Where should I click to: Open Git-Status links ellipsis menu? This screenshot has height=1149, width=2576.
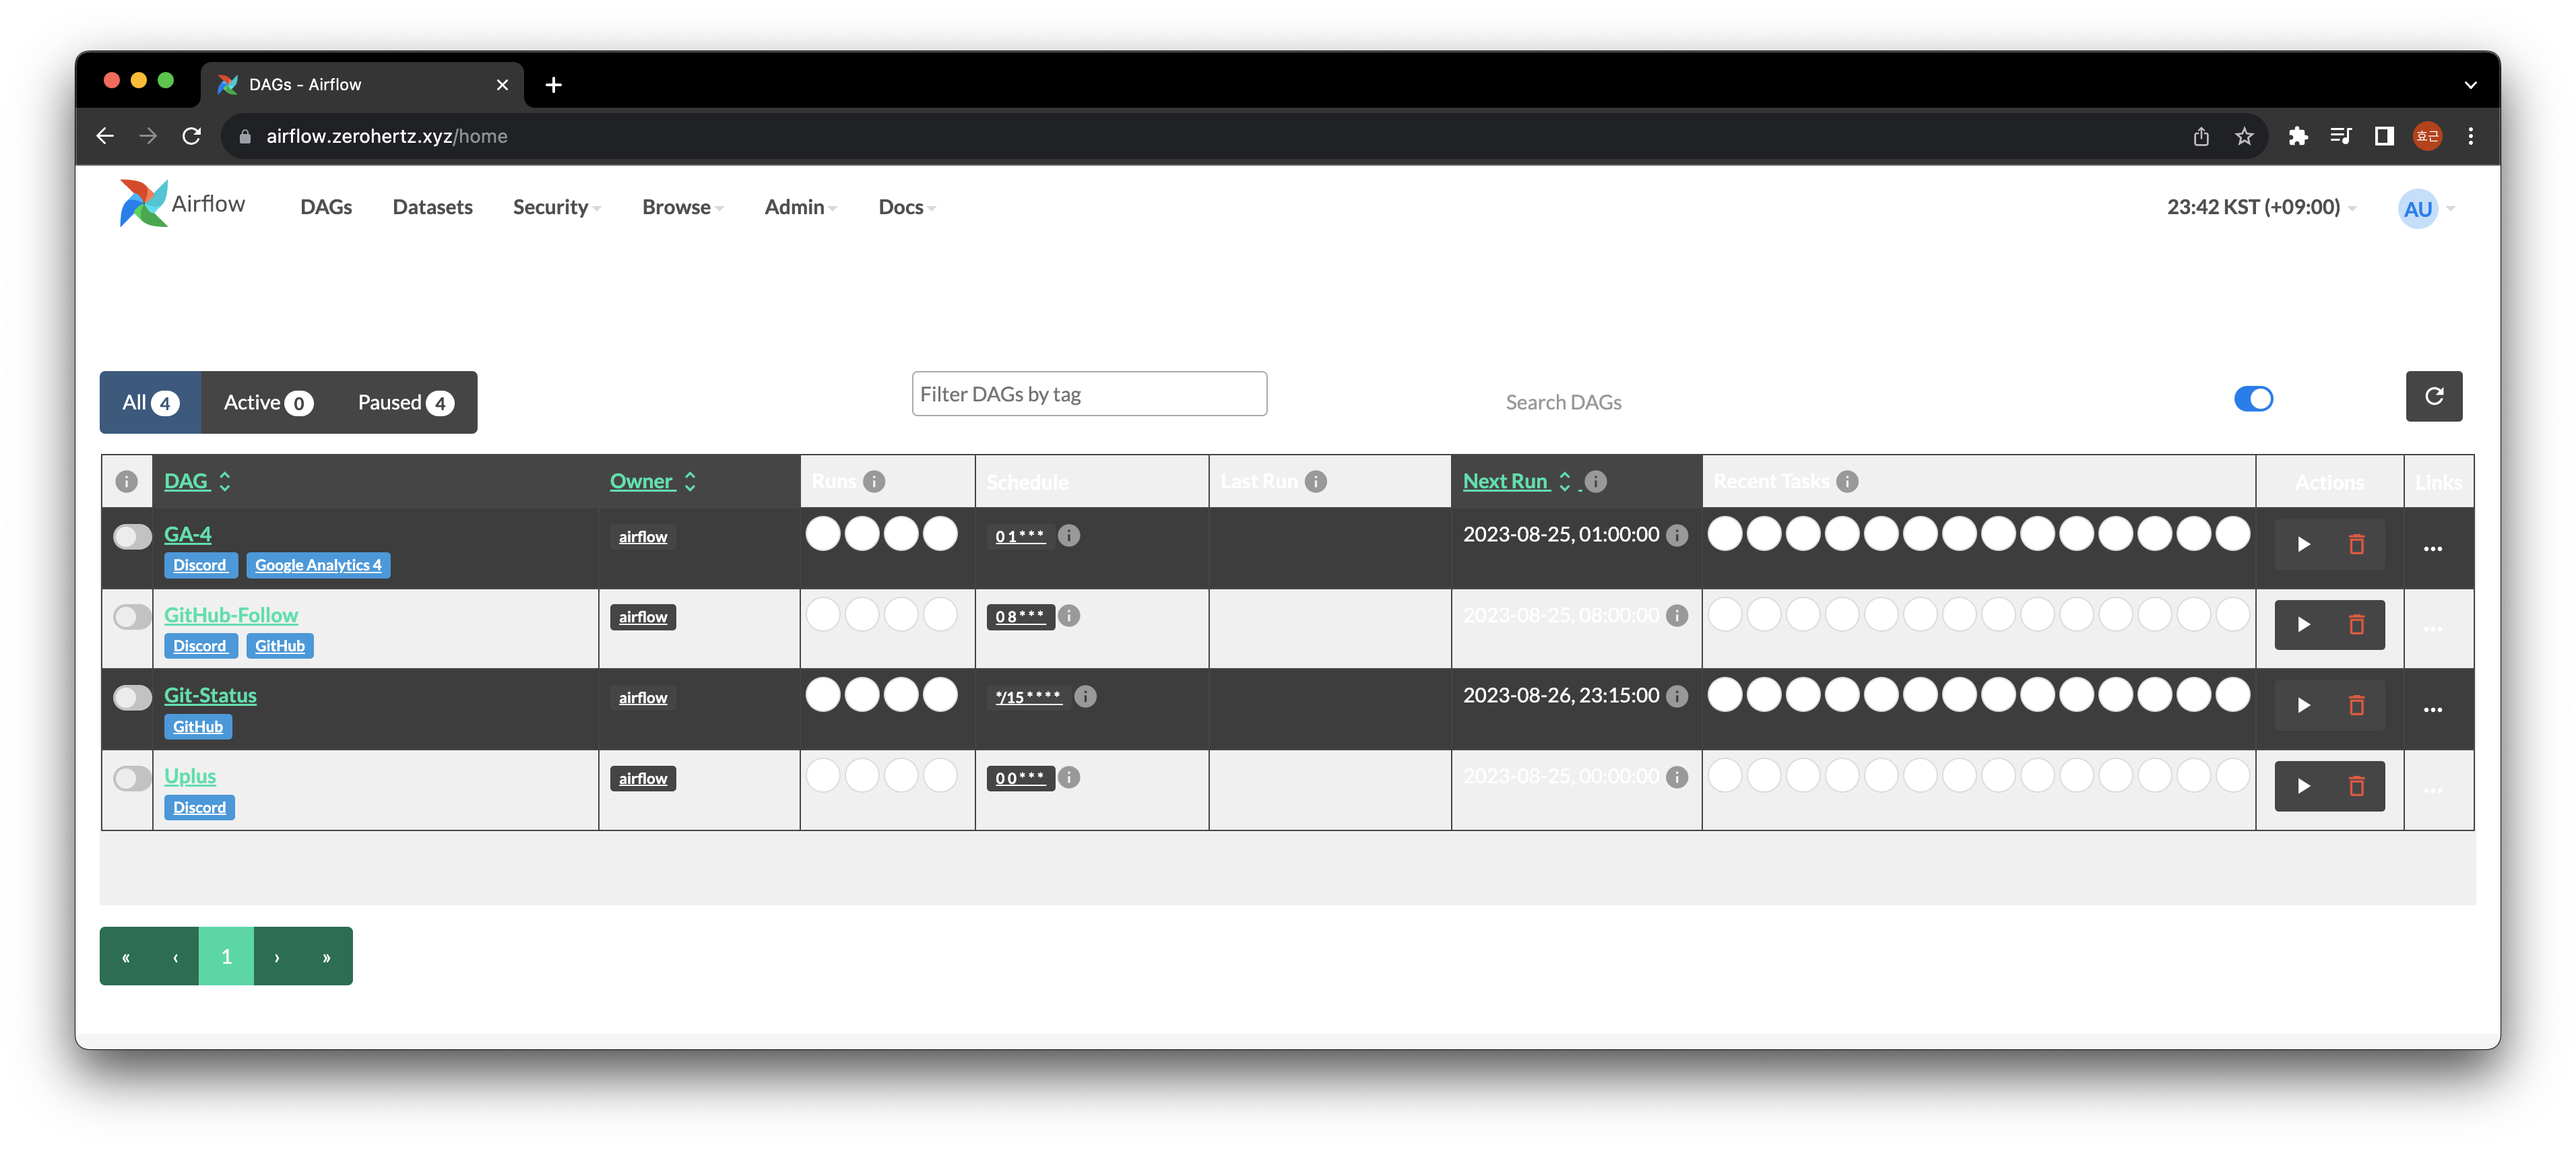tap(2432, 710)
